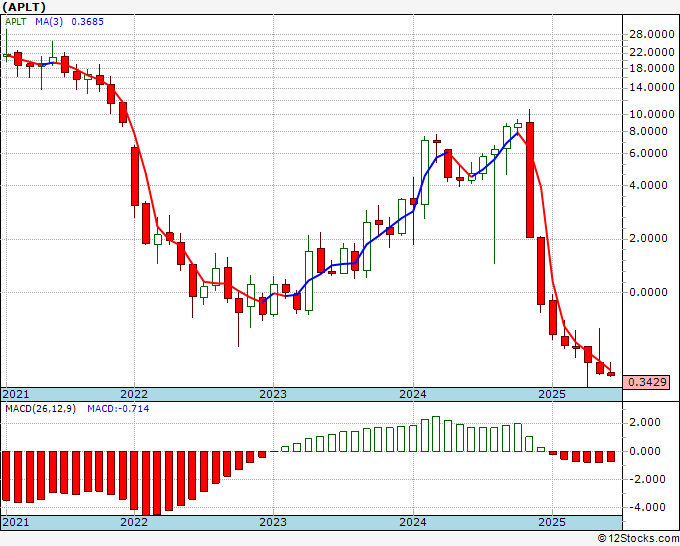
Task: Click 2025 on the MACD timeline
Action: tap(552, 522)
